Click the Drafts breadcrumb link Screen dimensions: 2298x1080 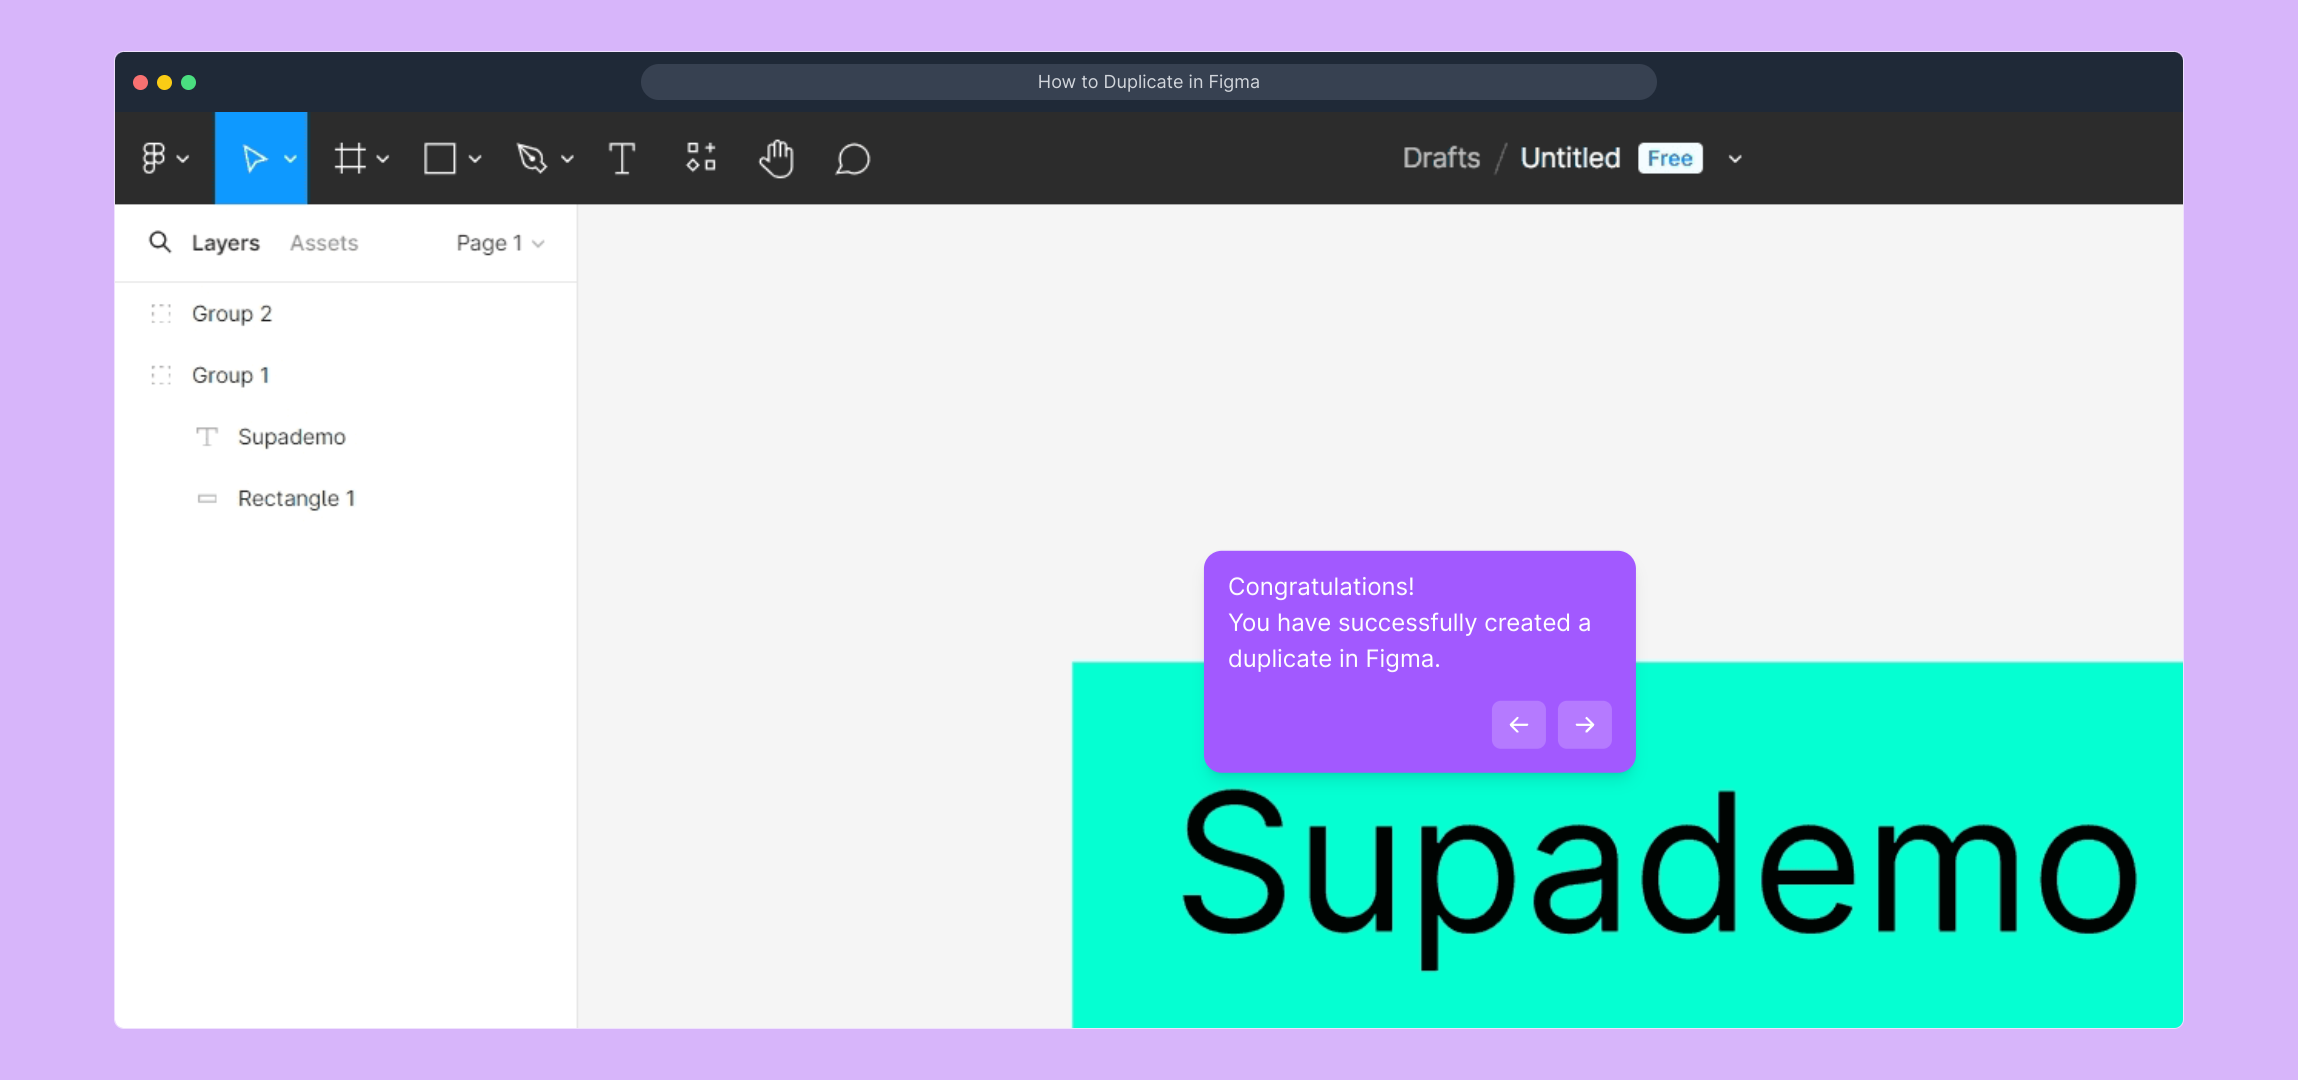(x=1441, y=158)
